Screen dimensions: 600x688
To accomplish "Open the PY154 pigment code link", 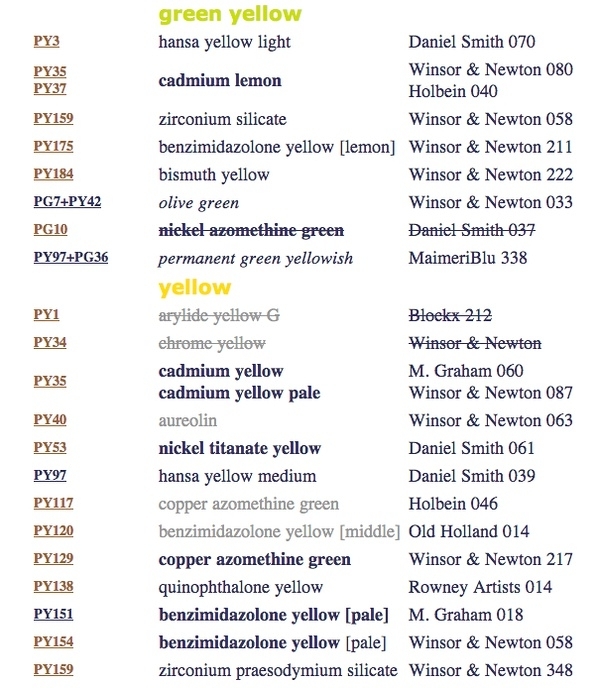I will (53, 641).
